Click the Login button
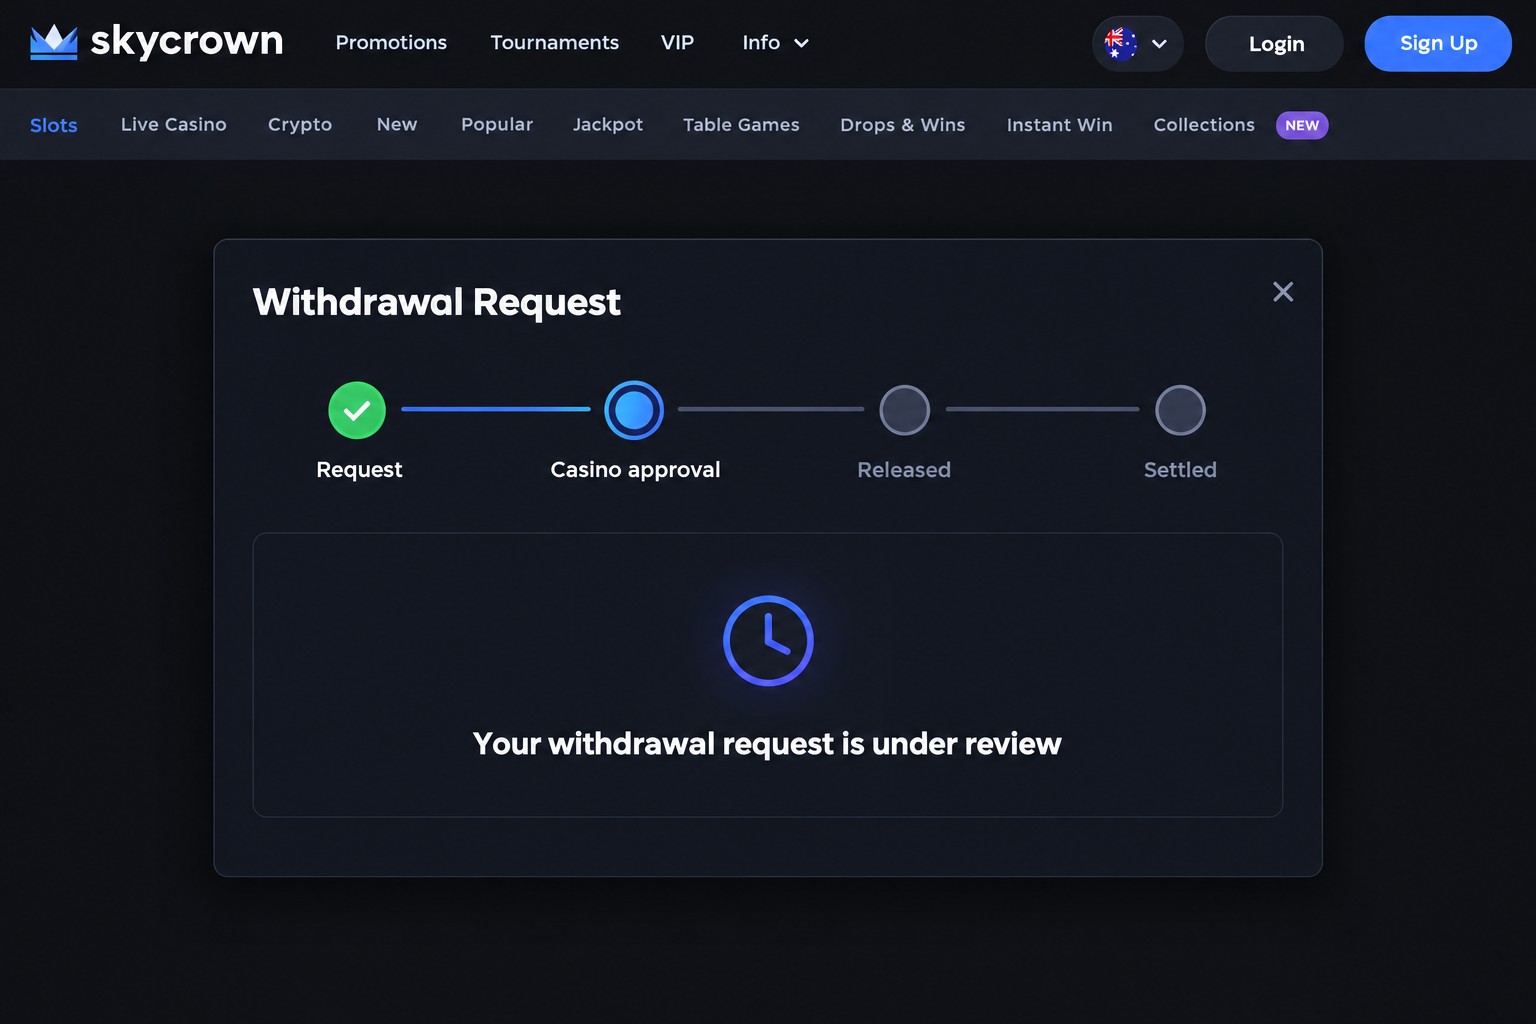Viewport: 1536px width, 1024px height. coord(1275,44)
